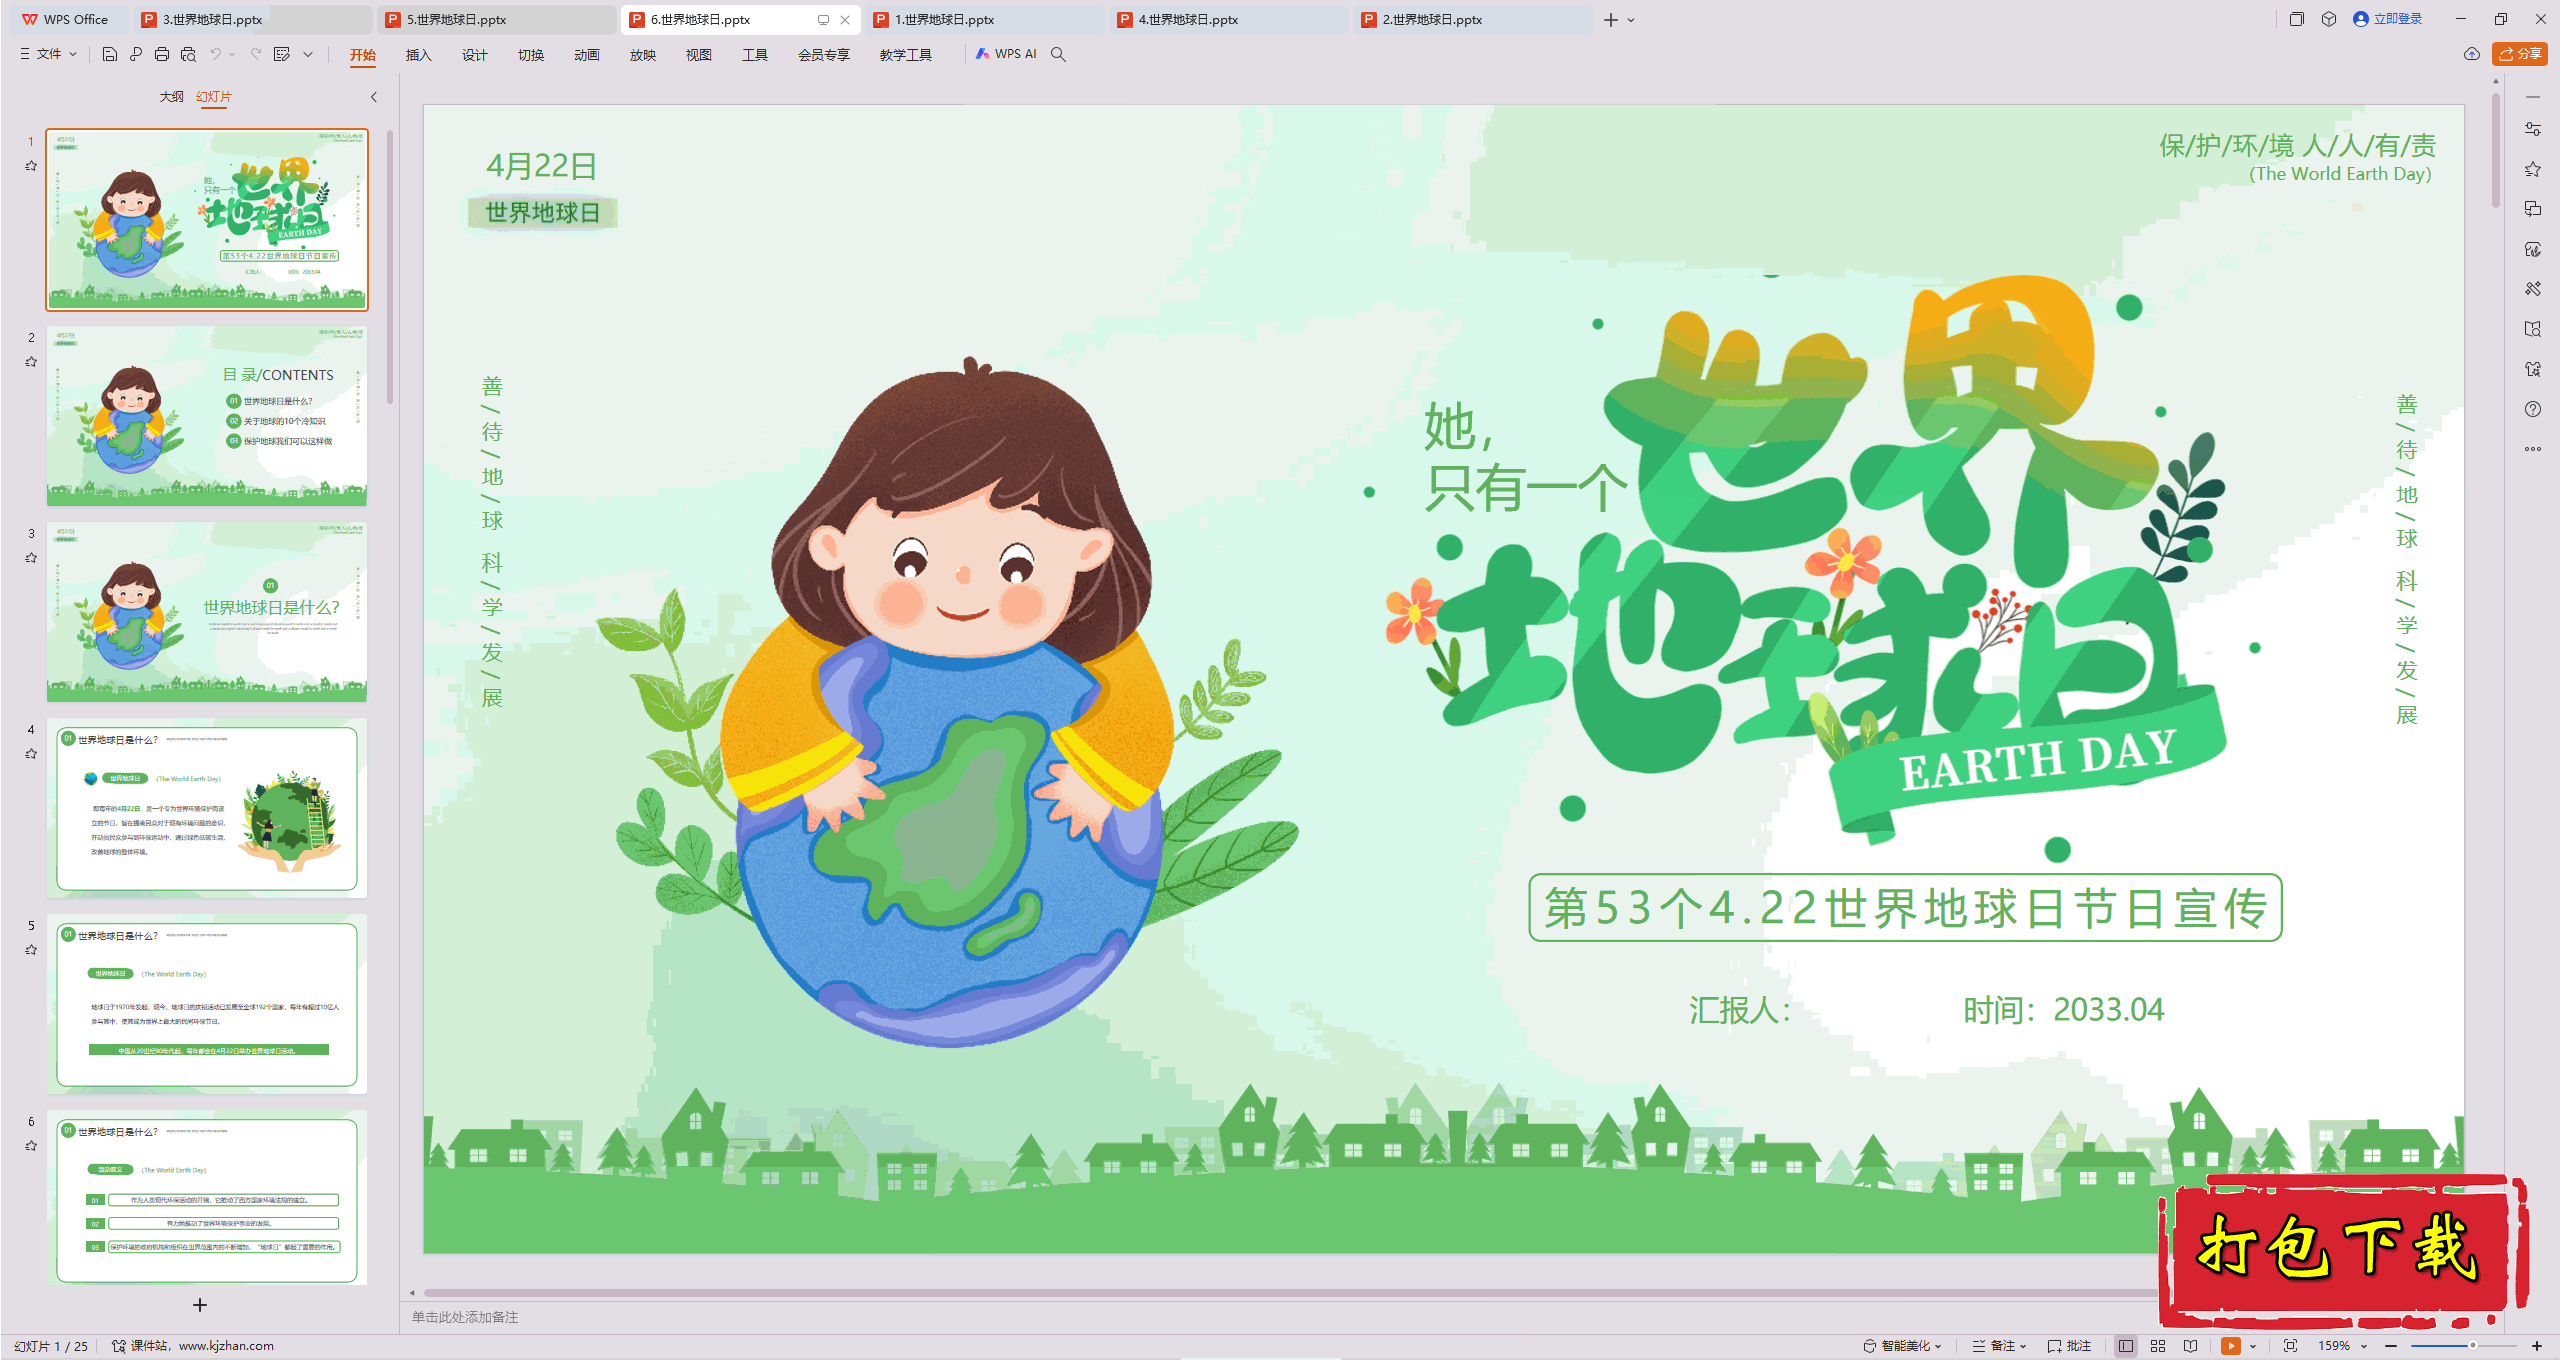Click the horizontal scrollbar under the slide
The image size is (2560, 1360).
click(x=1290, y=1293)
